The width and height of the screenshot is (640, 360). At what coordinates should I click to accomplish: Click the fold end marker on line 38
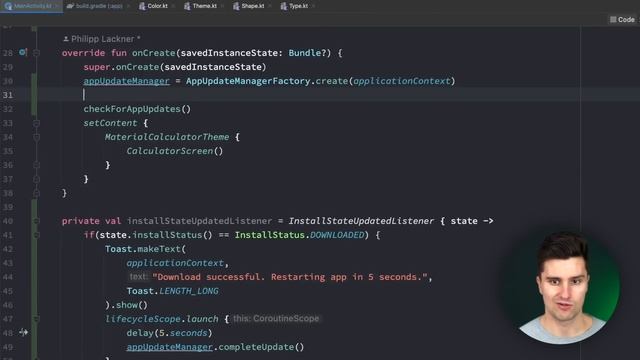(36, 193)
